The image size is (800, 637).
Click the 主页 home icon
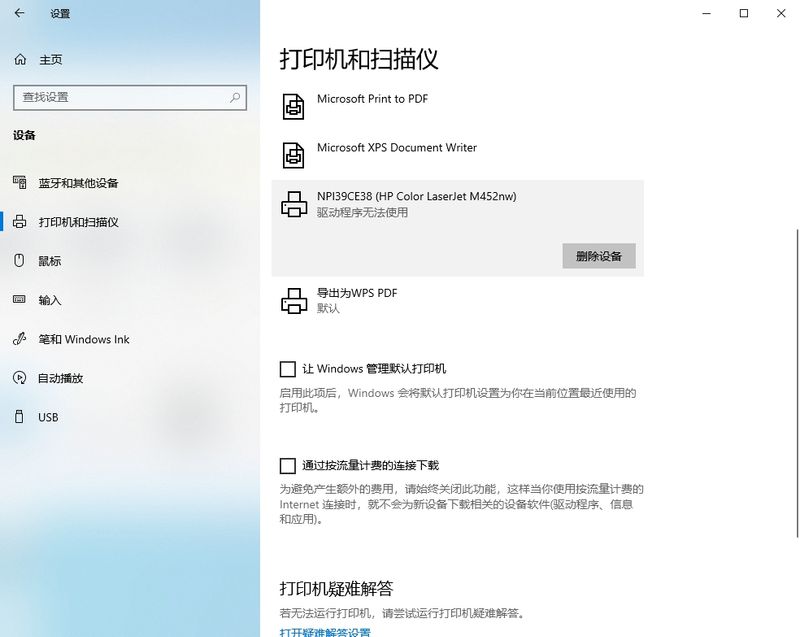[x=20, y=60]
